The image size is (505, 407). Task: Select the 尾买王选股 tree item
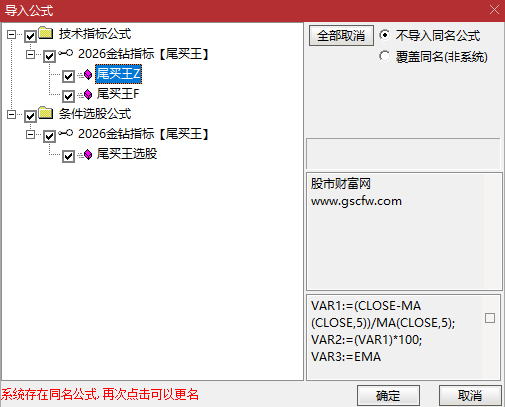127,154
